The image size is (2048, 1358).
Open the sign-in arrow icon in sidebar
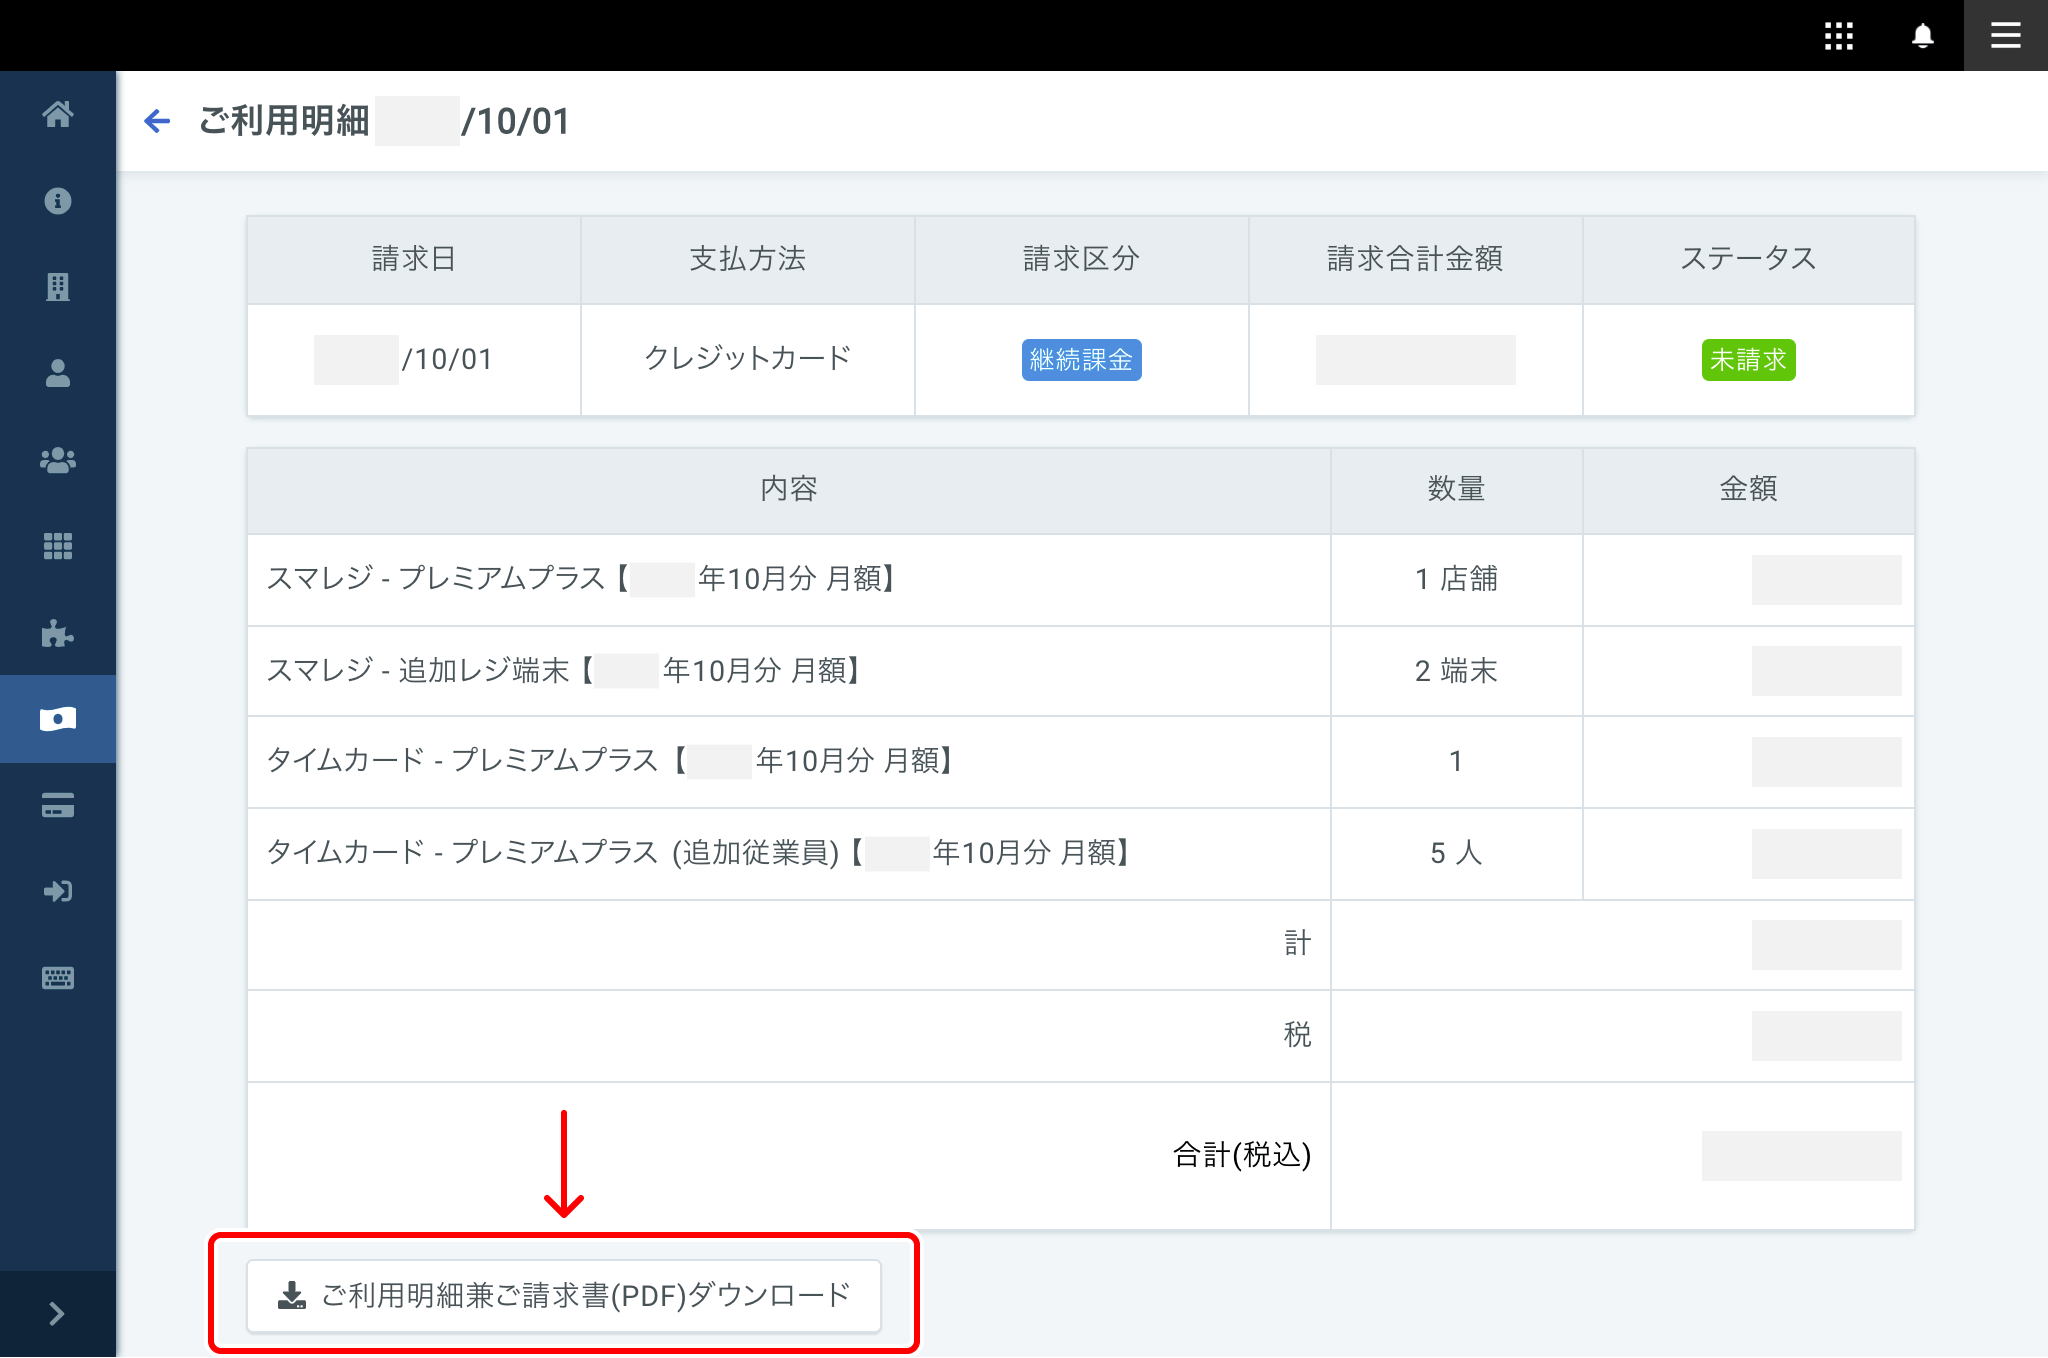coord(58,891)
